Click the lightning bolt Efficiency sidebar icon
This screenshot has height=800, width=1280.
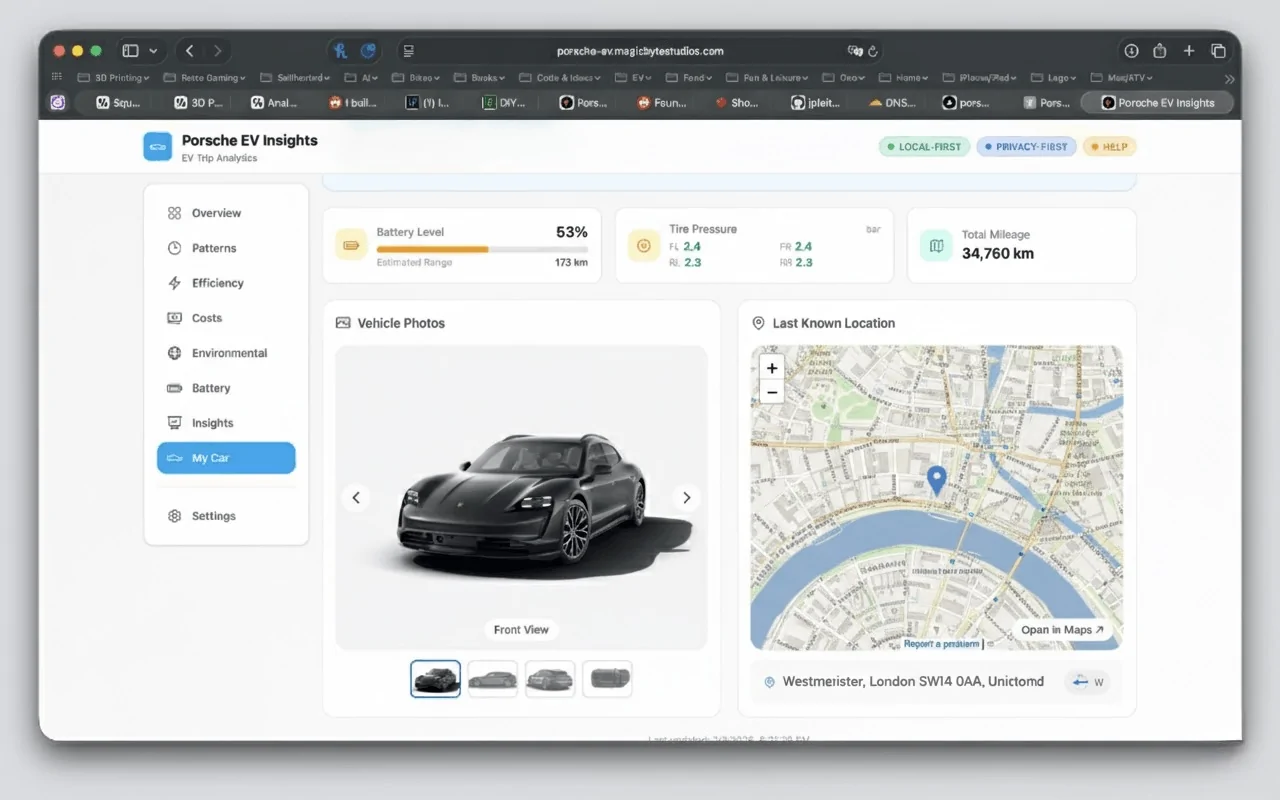[174, 283]
